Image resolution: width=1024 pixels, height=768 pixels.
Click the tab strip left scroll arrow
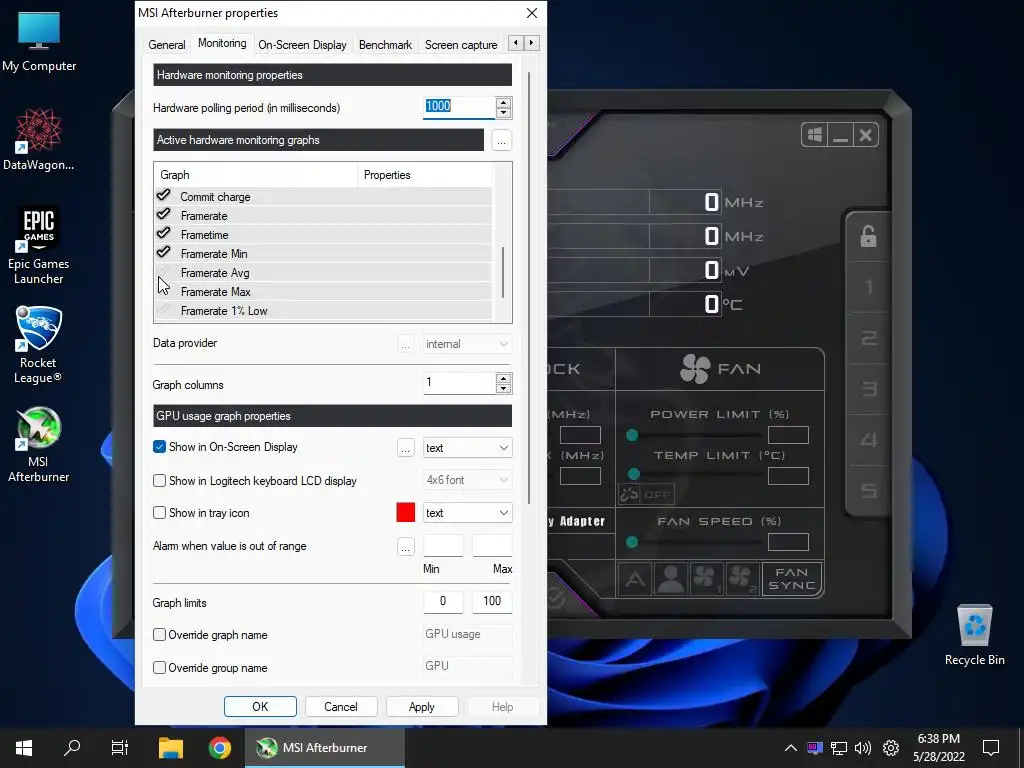(x=516, y=43)
